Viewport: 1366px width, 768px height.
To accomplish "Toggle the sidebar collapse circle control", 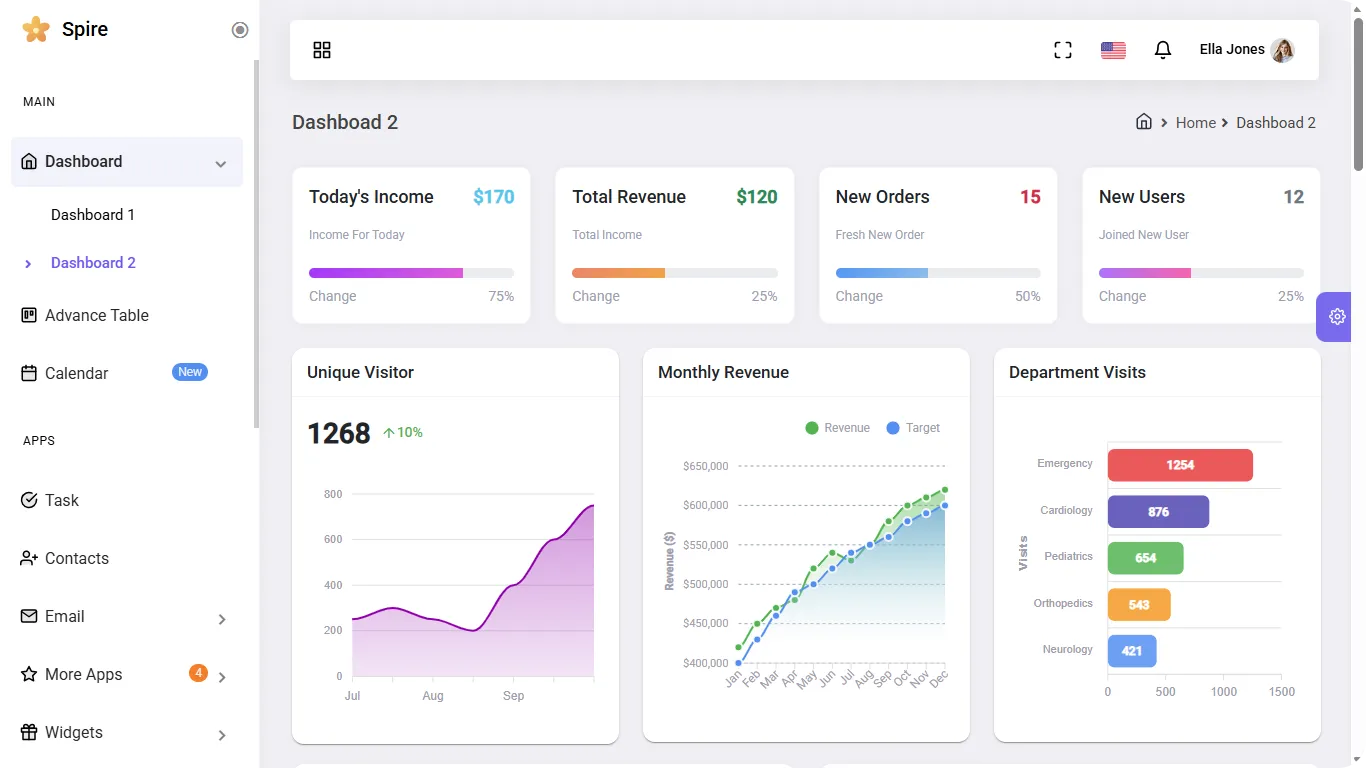I will pyautogui.click(x=240, y=30).
